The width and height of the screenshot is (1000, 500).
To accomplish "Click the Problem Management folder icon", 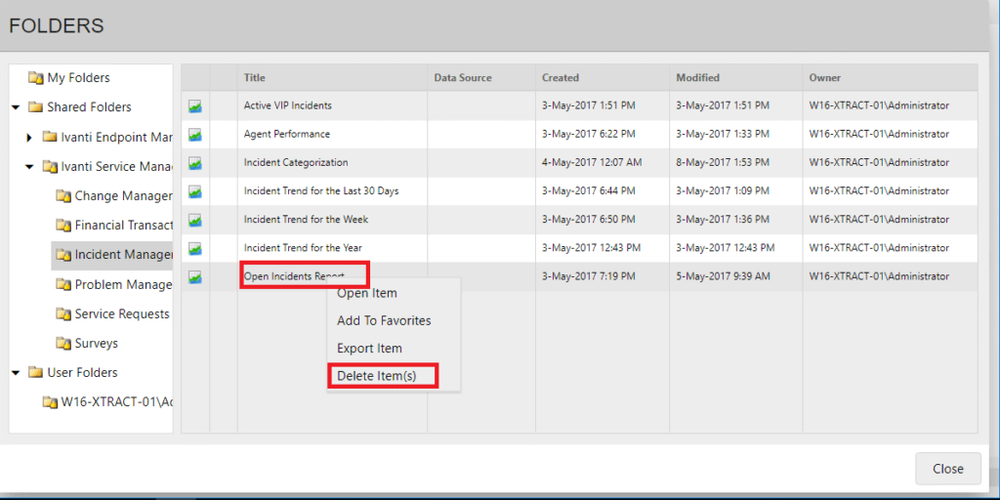I will tap(63, 284).
